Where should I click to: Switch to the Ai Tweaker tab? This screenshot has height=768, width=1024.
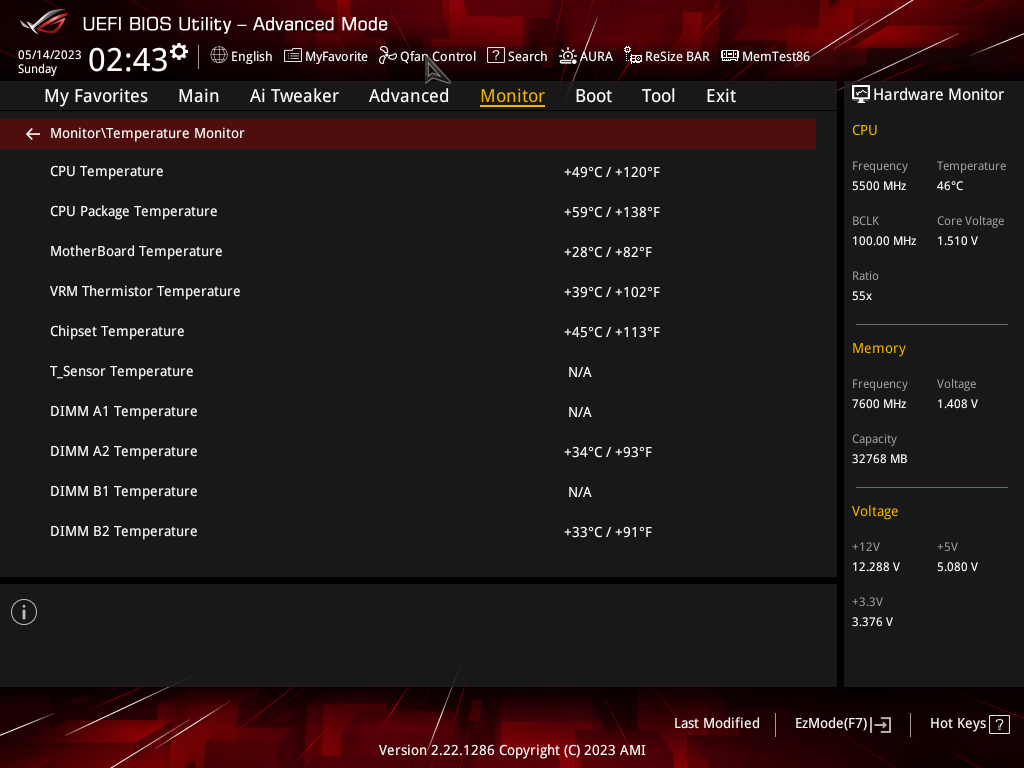pyautogui.click(x=294, y=96)
